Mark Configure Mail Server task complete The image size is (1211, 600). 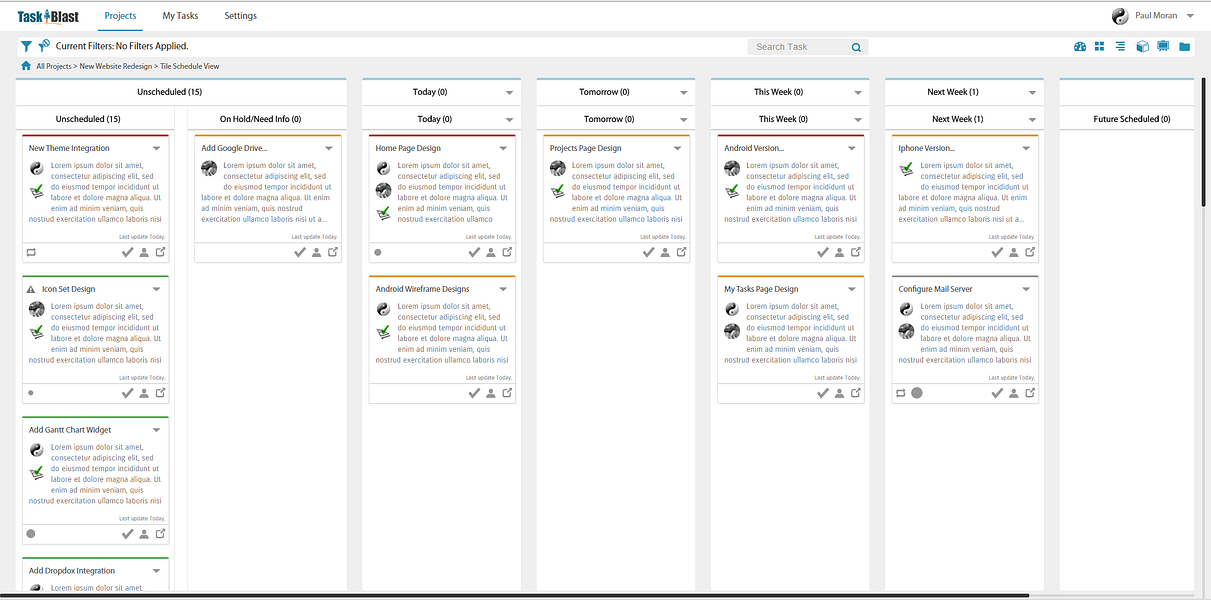point(997,393)
